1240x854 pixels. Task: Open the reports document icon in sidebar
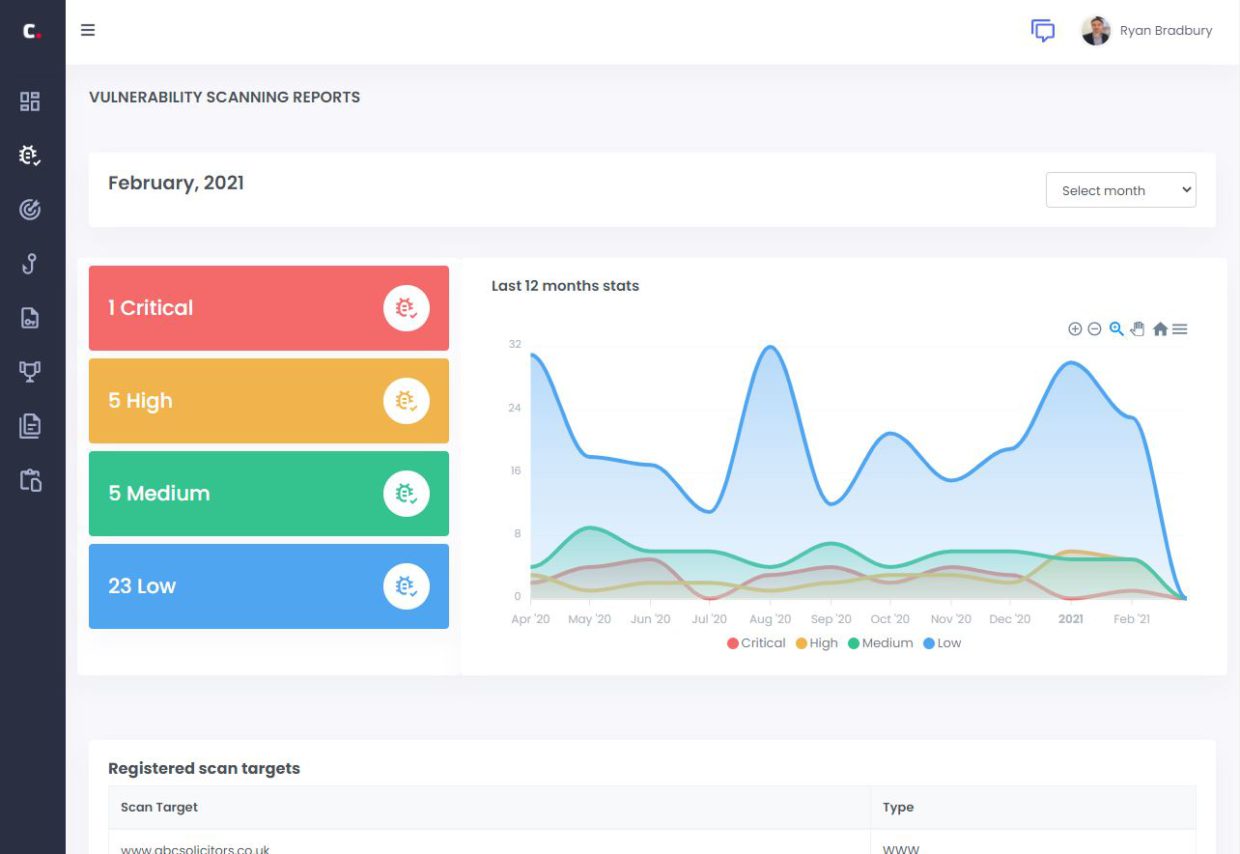[x=29, y=425]
